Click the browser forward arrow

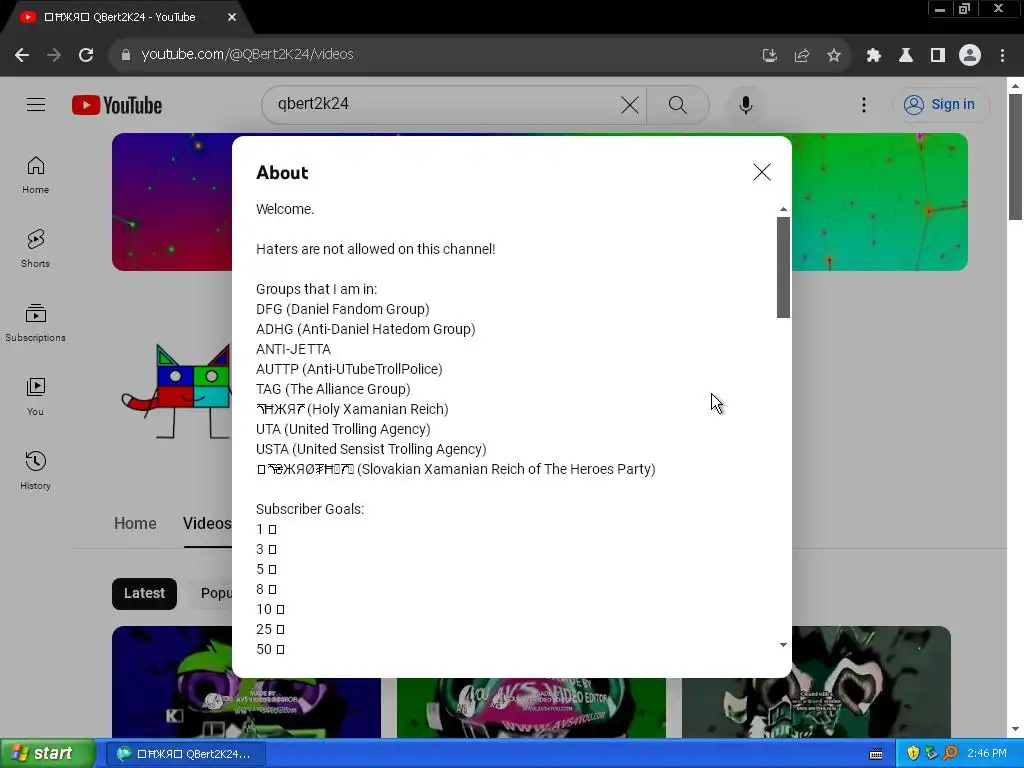click(x=54, y=55)
